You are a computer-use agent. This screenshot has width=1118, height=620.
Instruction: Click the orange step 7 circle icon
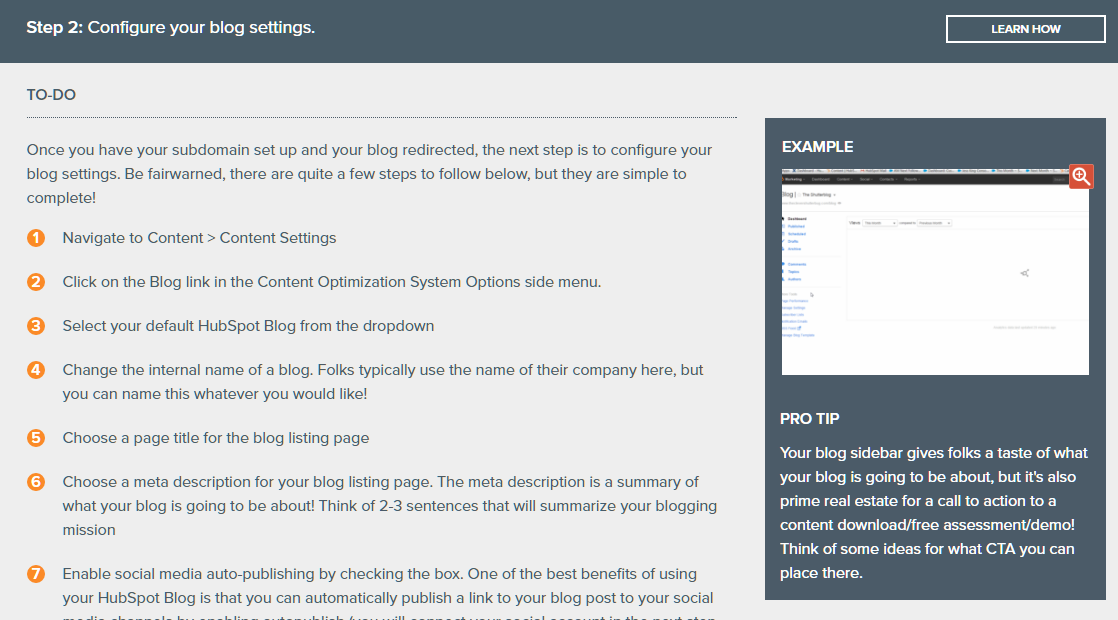pos(36,574)
